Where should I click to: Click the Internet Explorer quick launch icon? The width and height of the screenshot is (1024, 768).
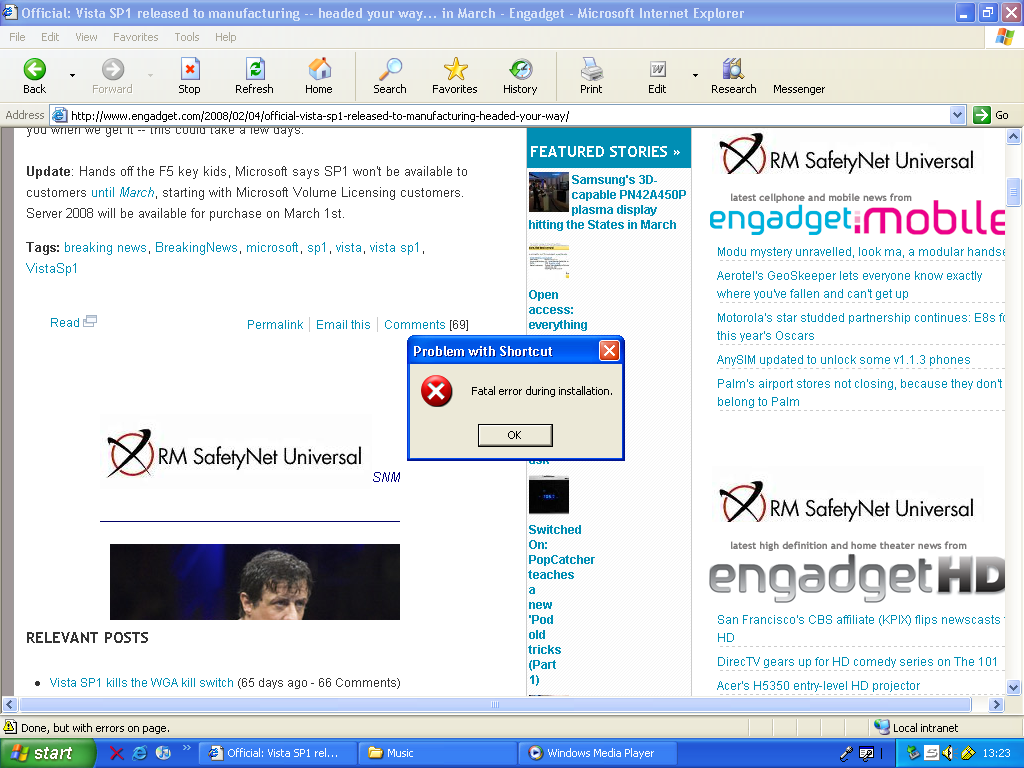[x=140, y=753]
